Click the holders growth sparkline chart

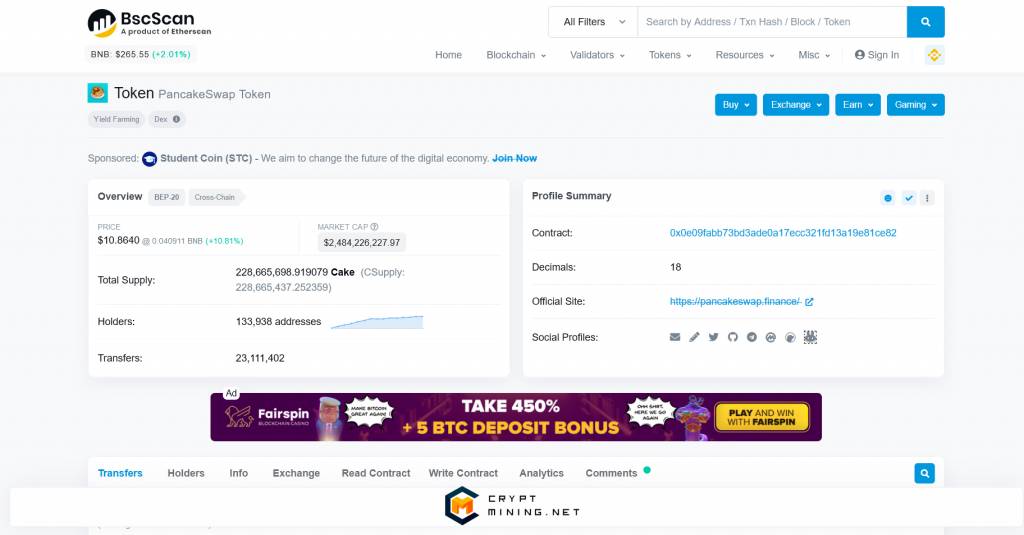[377, 322]
